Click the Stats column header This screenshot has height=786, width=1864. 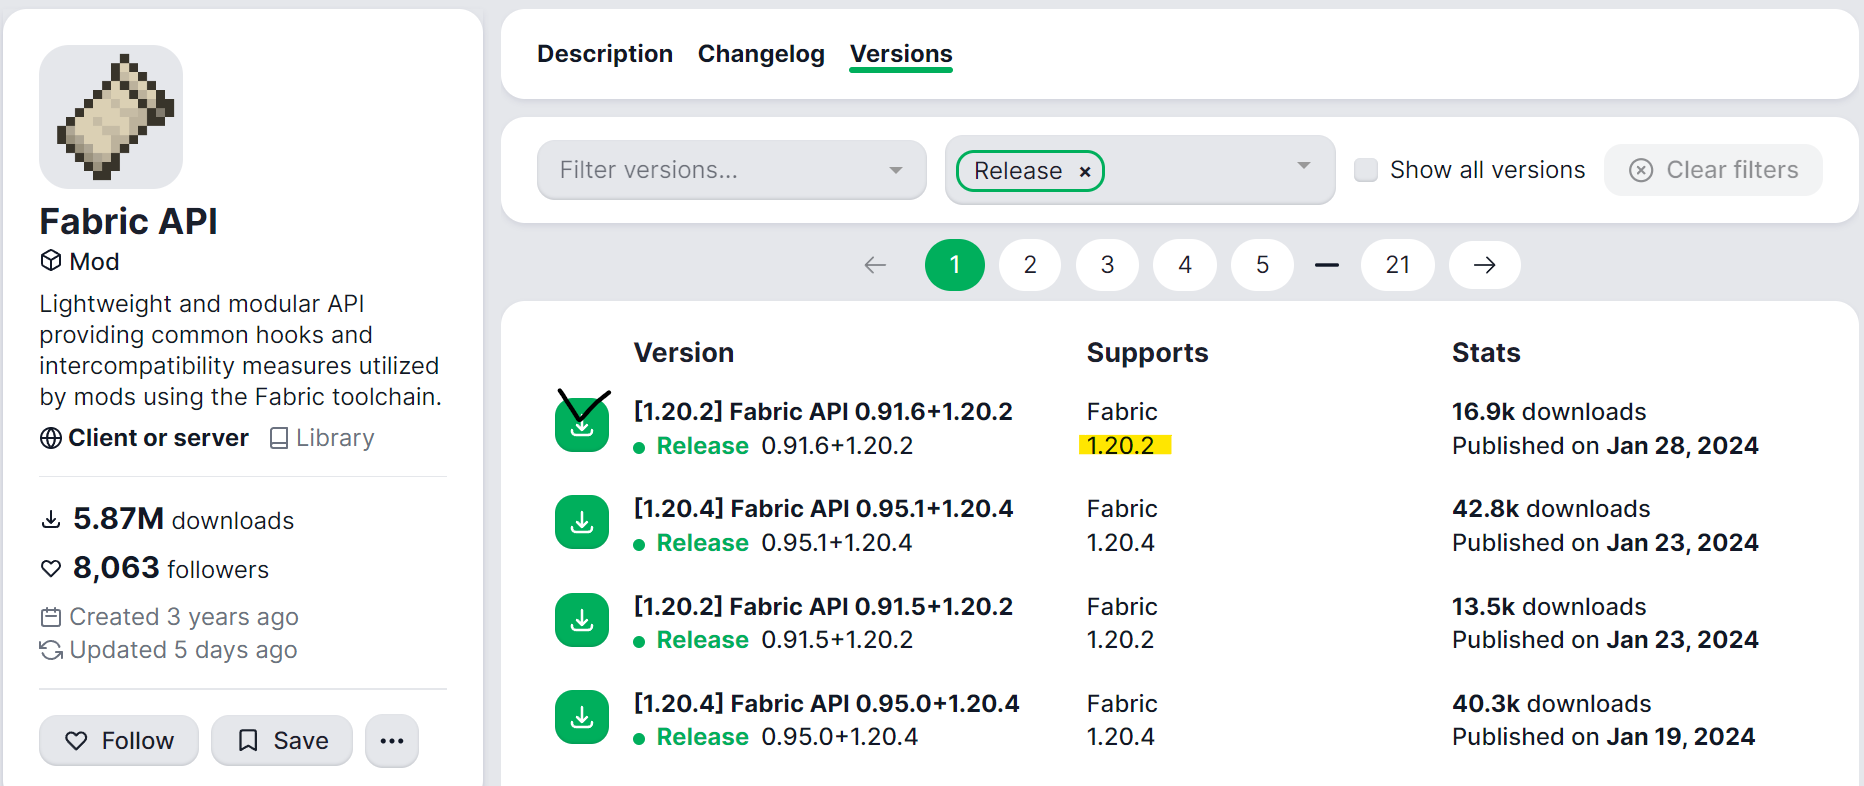(1486, 353)
